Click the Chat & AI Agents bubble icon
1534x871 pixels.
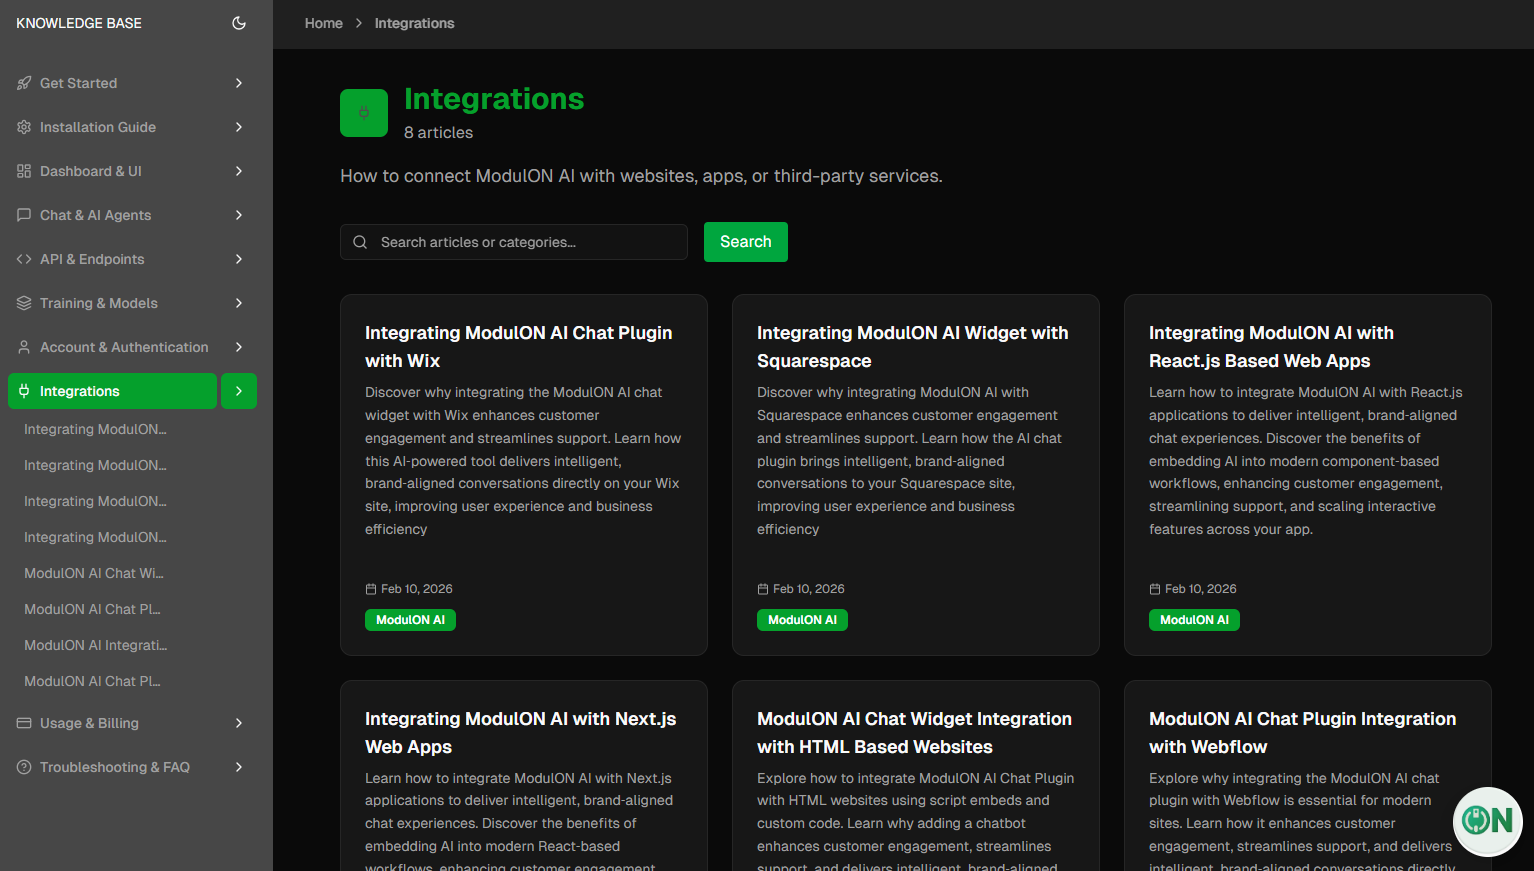click(24, 215)
